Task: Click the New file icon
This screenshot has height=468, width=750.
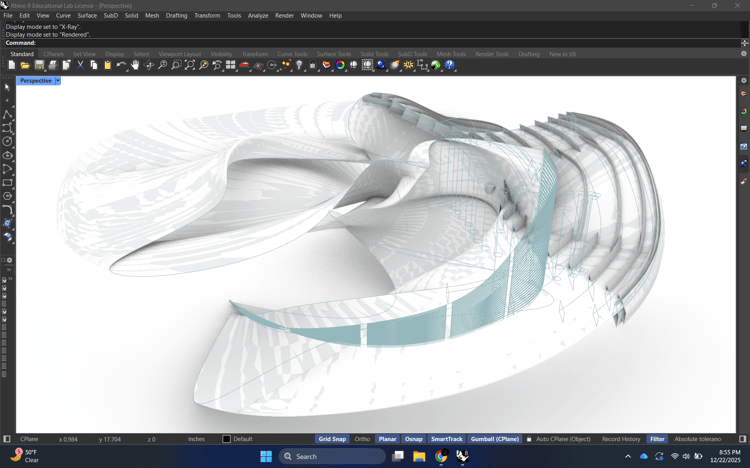Action: pyautogui.click(x=12, y=65)
